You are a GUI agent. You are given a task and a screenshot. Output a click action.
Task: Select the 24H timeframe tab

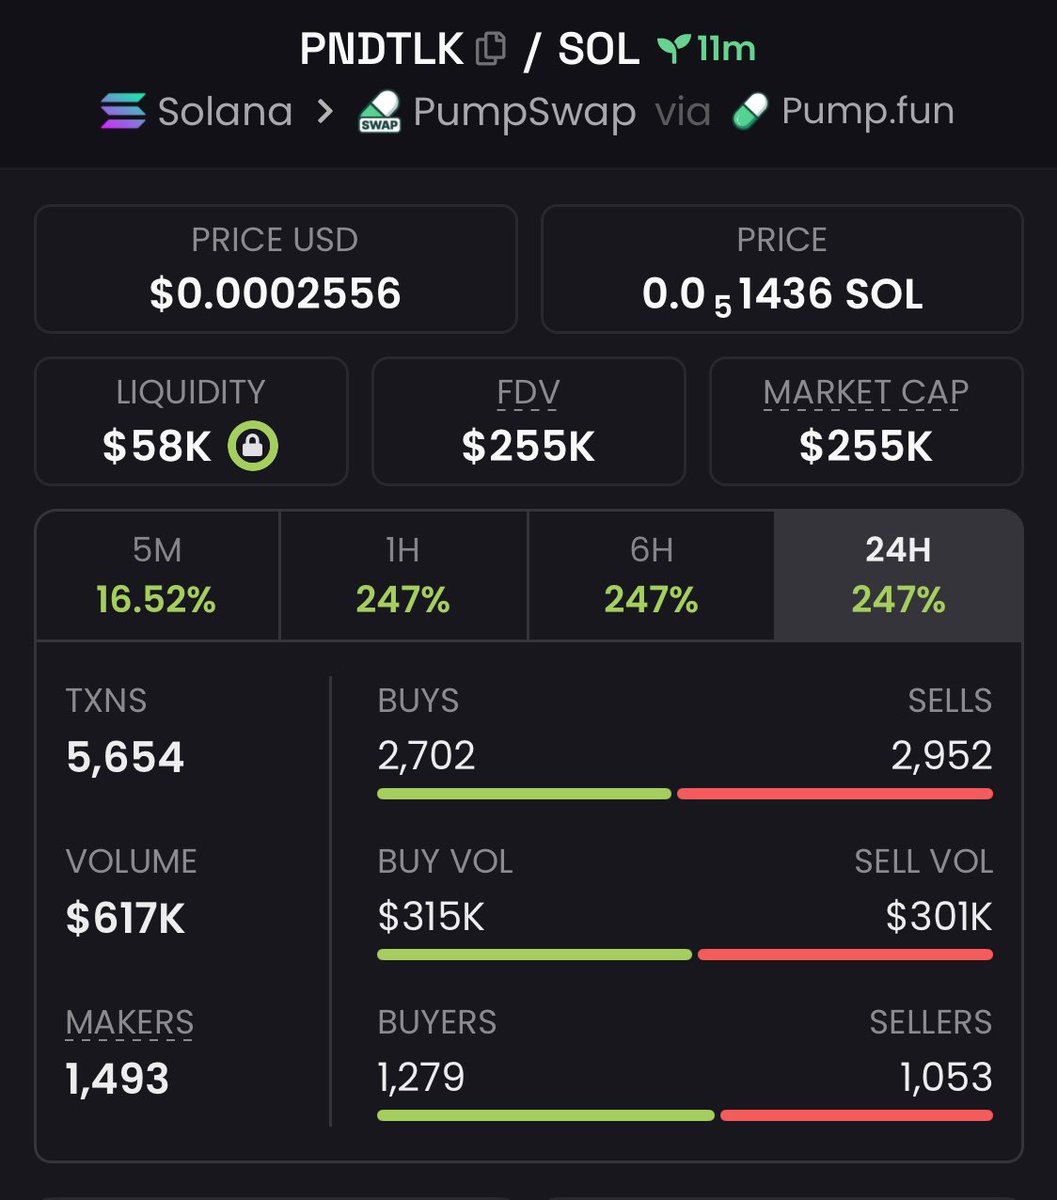(x=898, y=575)
